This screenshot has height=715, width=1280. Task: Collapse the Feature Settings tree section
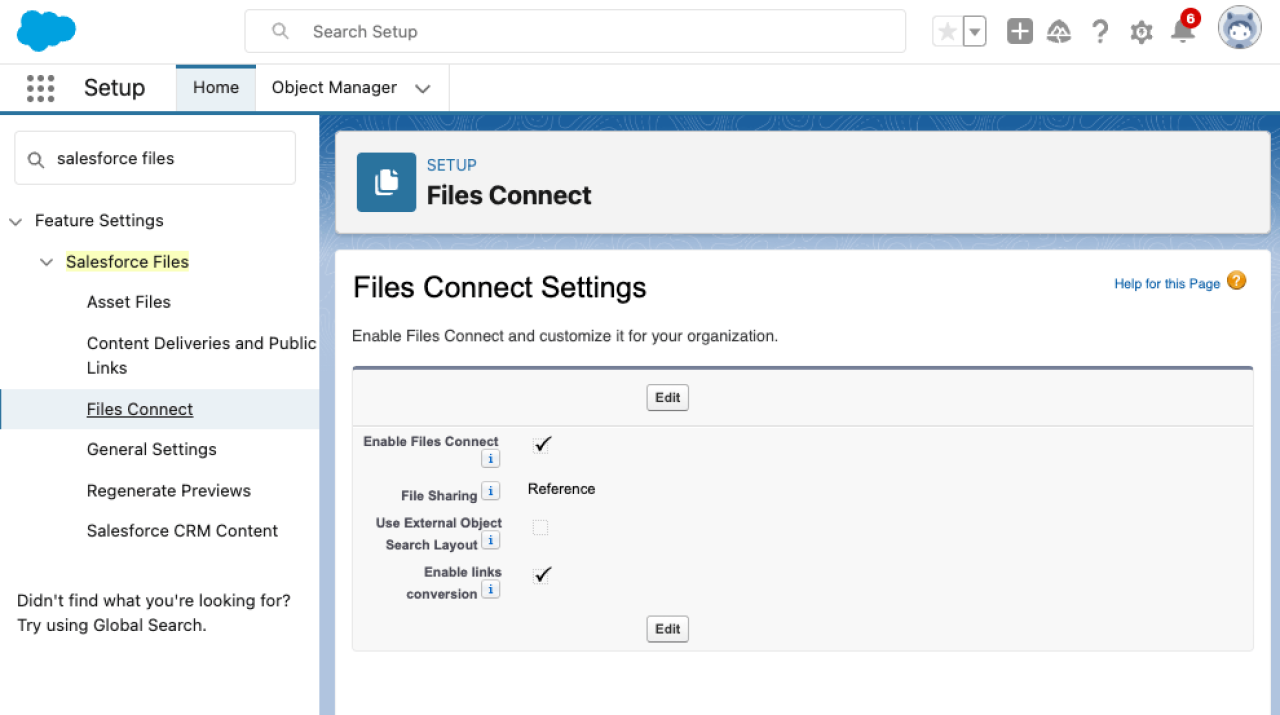coord(16,221)
